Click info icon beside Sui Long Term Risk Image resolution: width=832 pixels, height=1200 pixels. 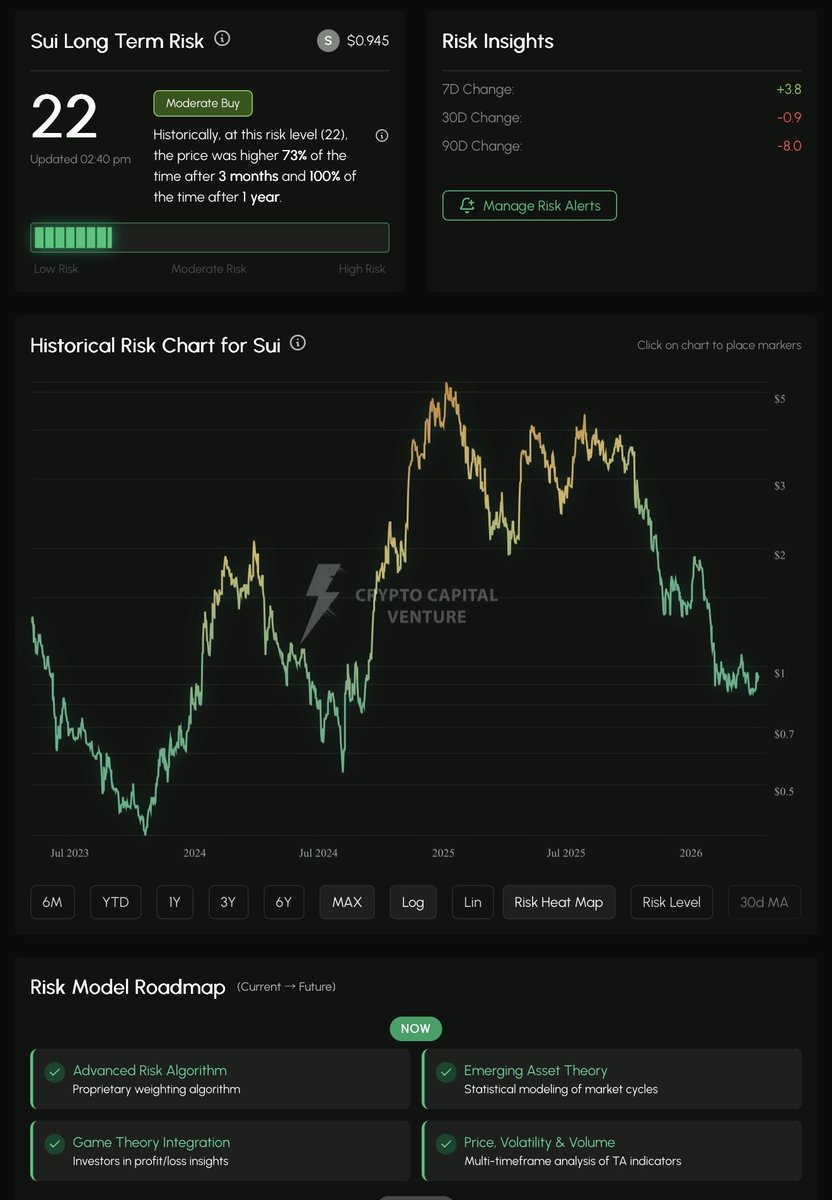tap(223, 40)
